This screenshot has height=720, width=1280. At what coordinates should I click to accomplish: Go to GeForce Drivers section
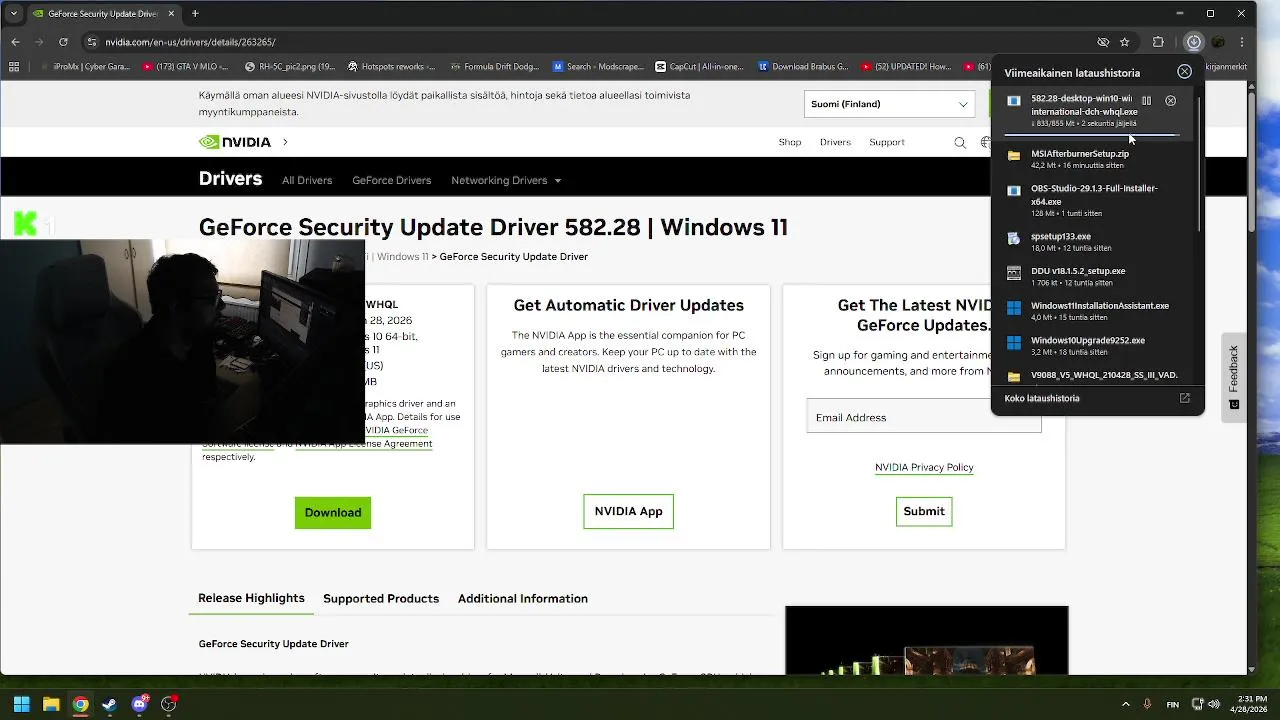pos(391,180)
